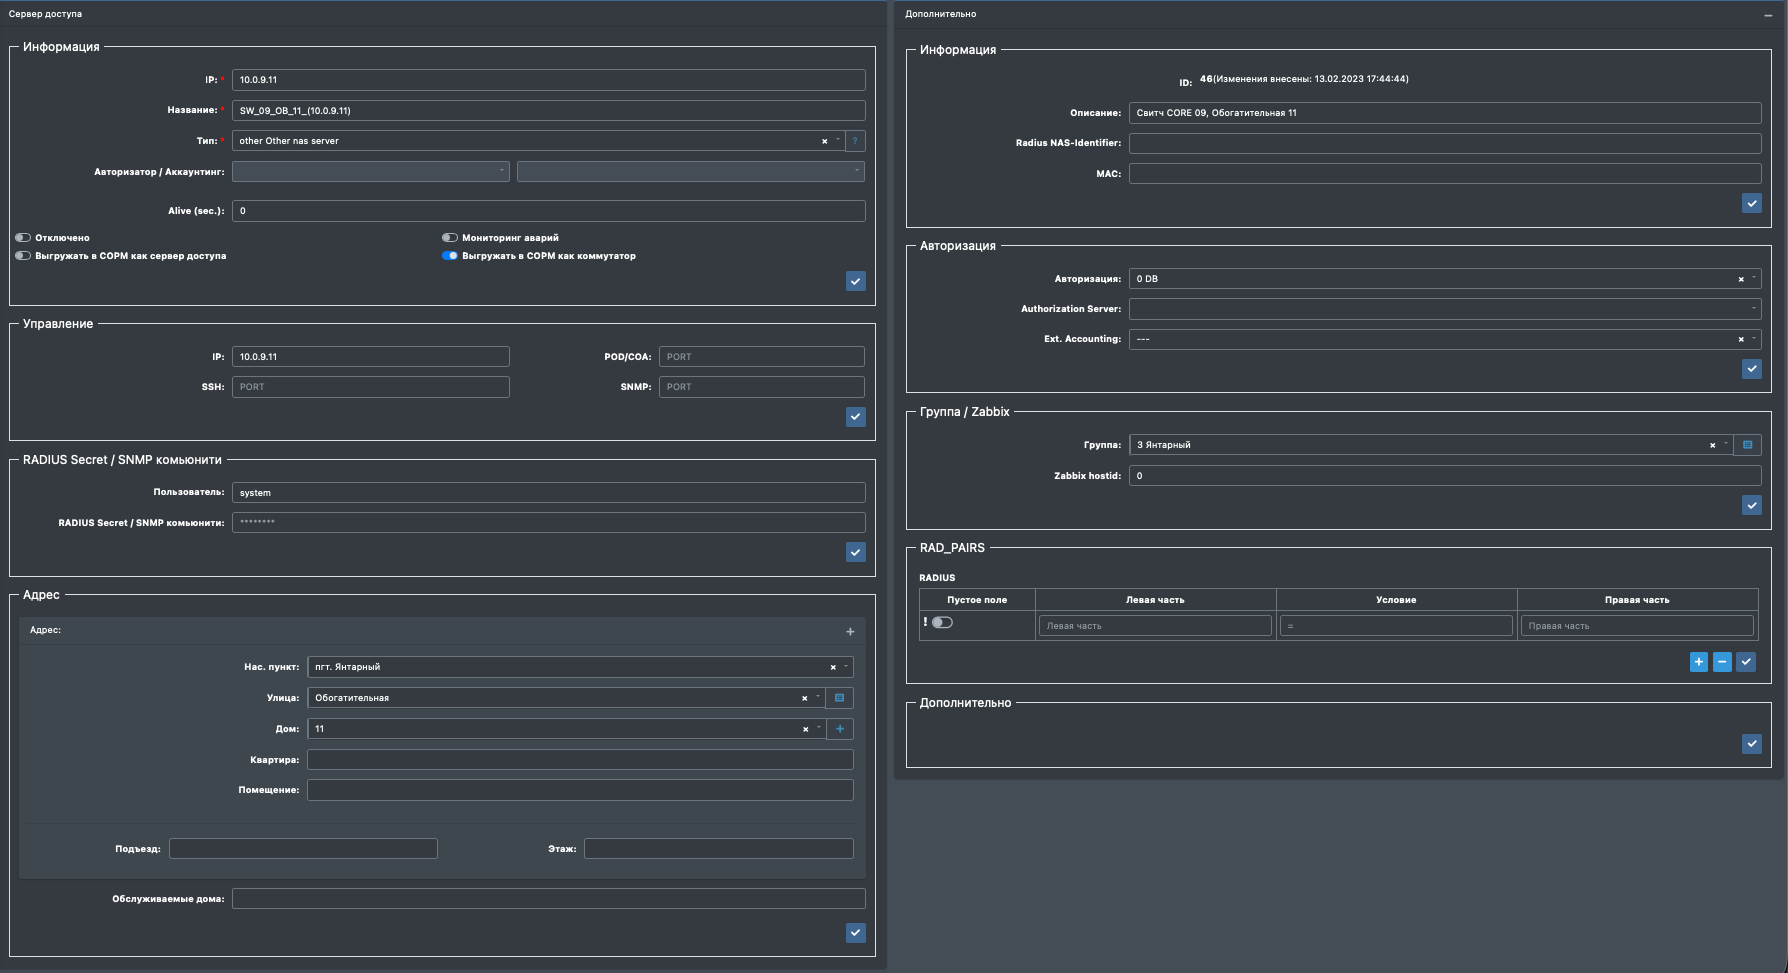Enable Выгружать в СОРМ как сервер доступа

pyautogui.click(x=23, y=256)
